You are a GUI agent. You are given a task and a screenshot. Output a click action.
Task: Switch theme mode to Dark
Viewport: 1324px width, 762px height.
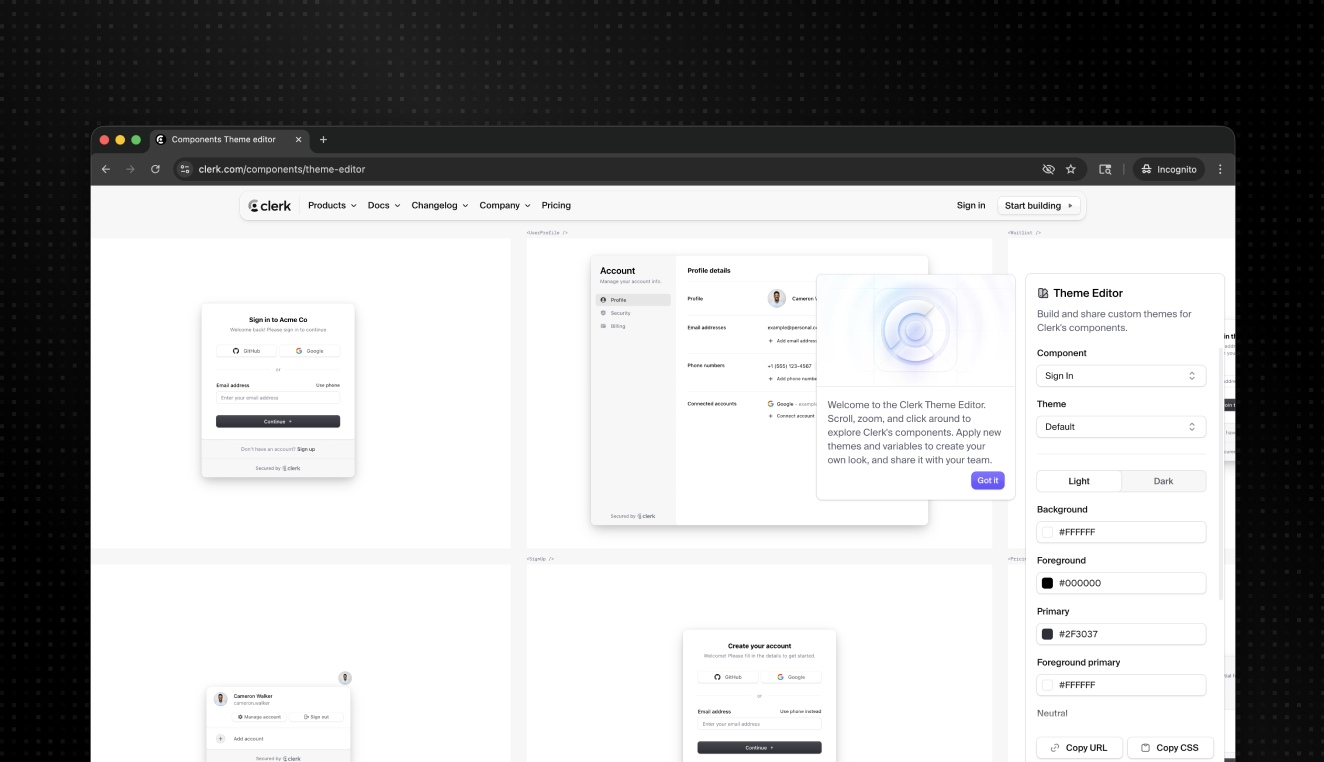coord(1164,481)
